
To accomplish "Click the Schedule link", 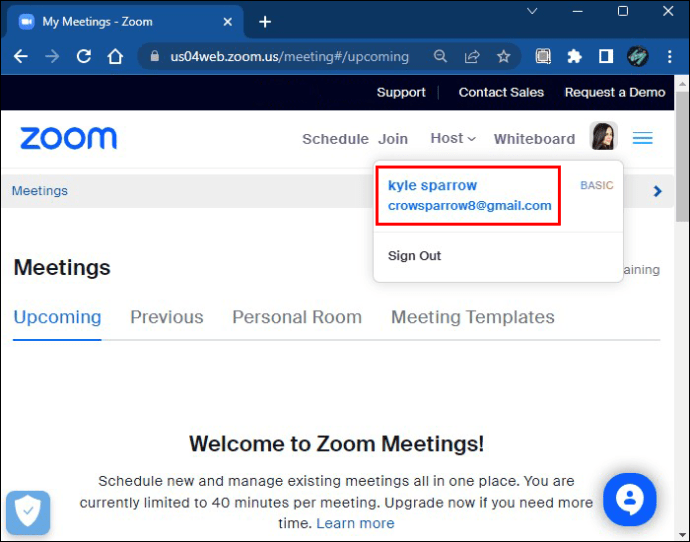I will (x=335, y=139).
